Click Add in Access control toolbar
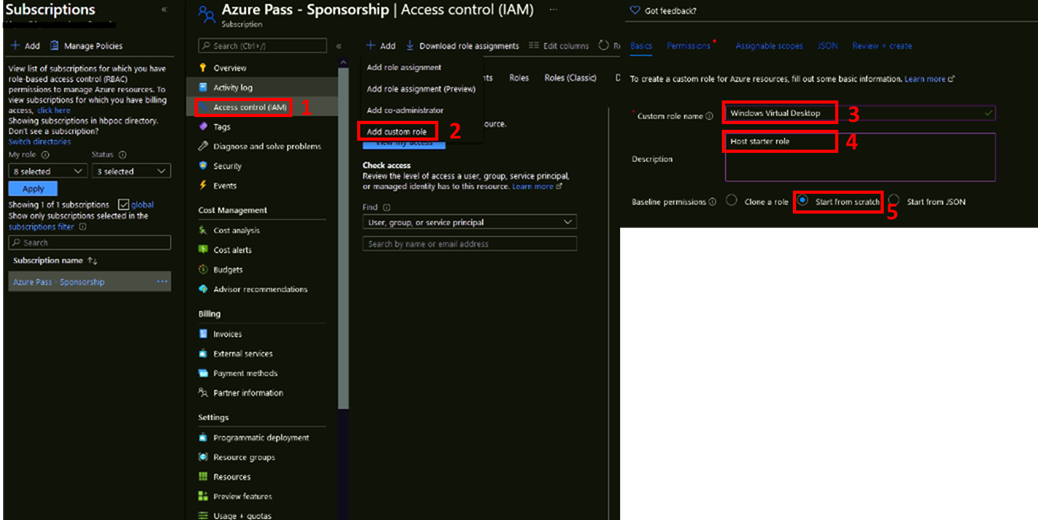 [x=381, y=46]
